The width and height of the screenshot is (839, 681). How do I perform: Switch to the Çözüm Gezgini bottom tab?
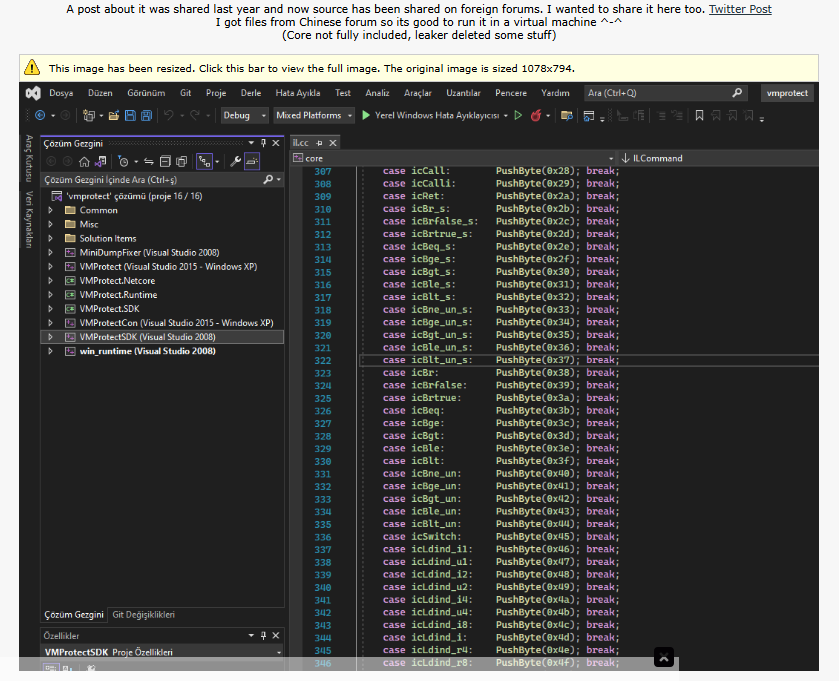click(x=74, y=615)
